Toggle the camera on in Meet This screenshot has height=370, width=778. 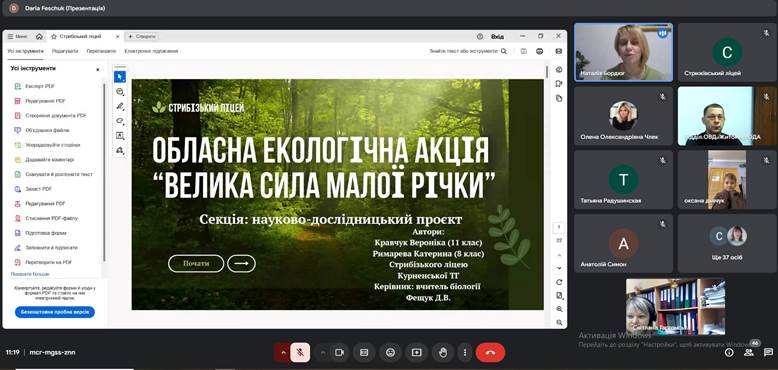pos(340,352)
